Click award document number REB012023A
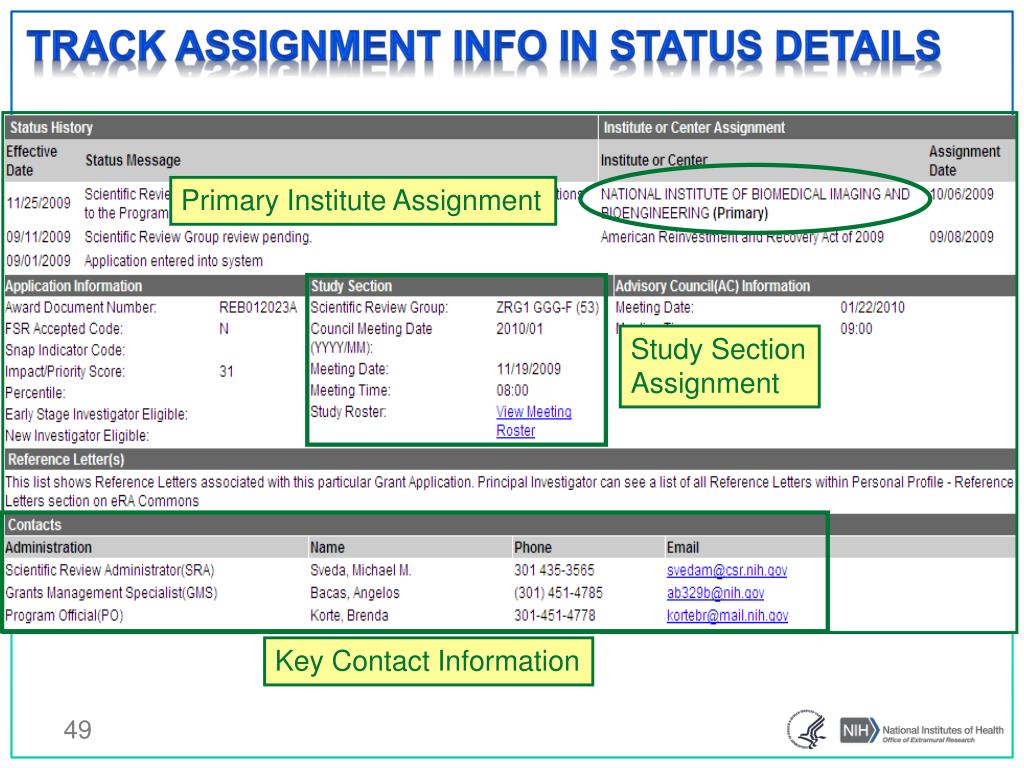The height and width of the screenshot is (768, 1024). coord(258,307)
